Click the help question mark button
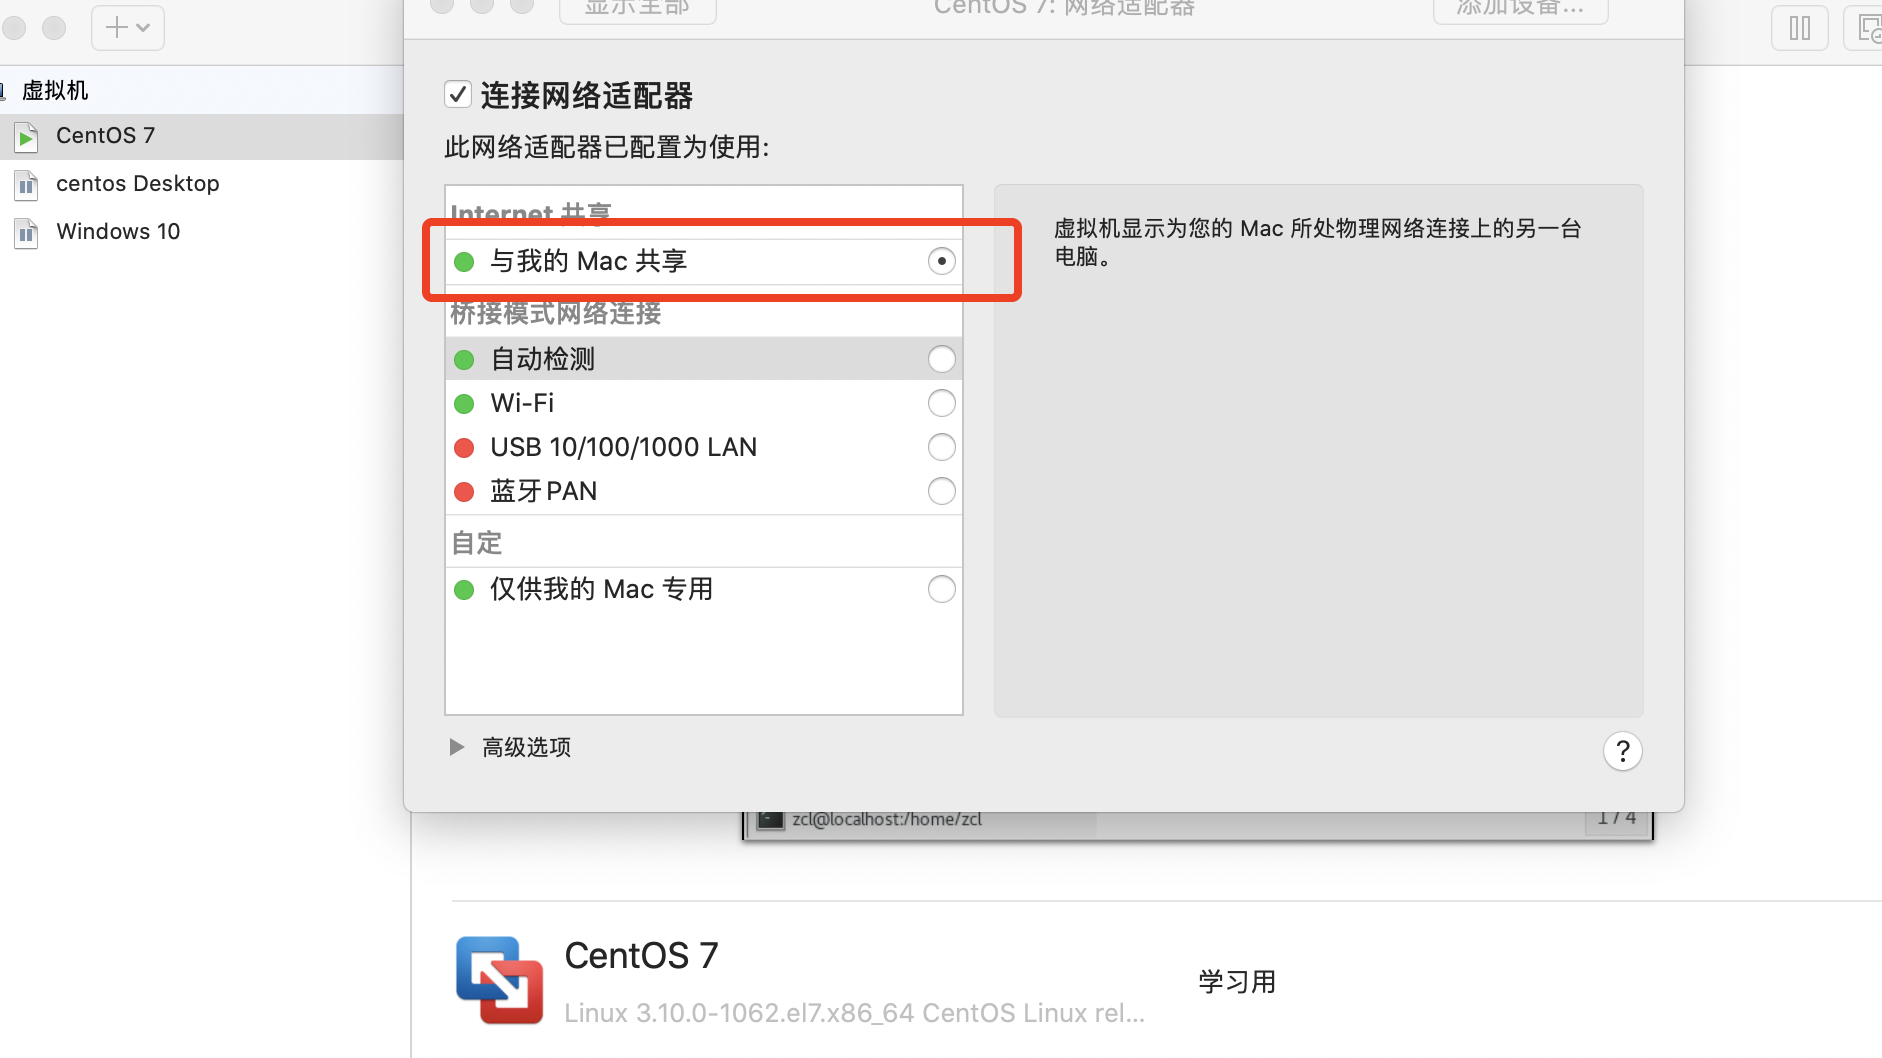This screenshot has width=1882, height=1058. 1622,751
